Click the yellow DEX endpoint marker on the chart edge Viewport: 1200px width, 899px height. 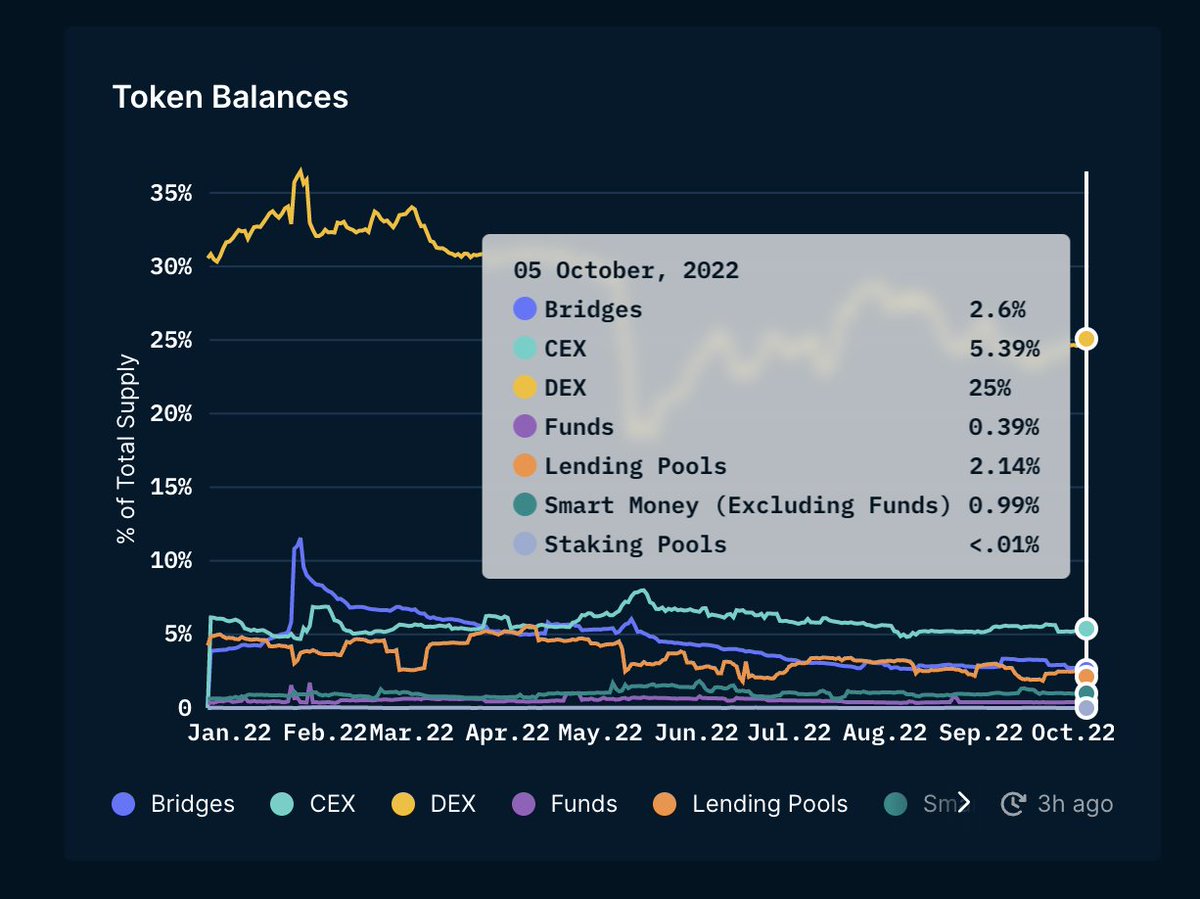pyautogui.click(x=1086, y=339)
